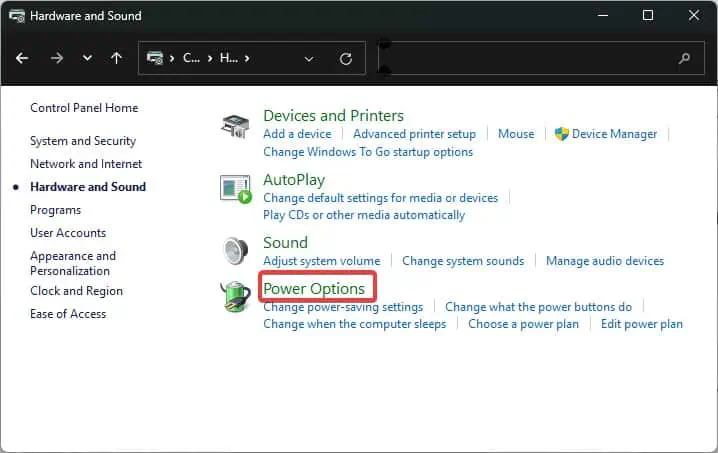Open the Power Options heading
Image resolution: width=718 pixels, height=453 pixels.
[314, 289]
